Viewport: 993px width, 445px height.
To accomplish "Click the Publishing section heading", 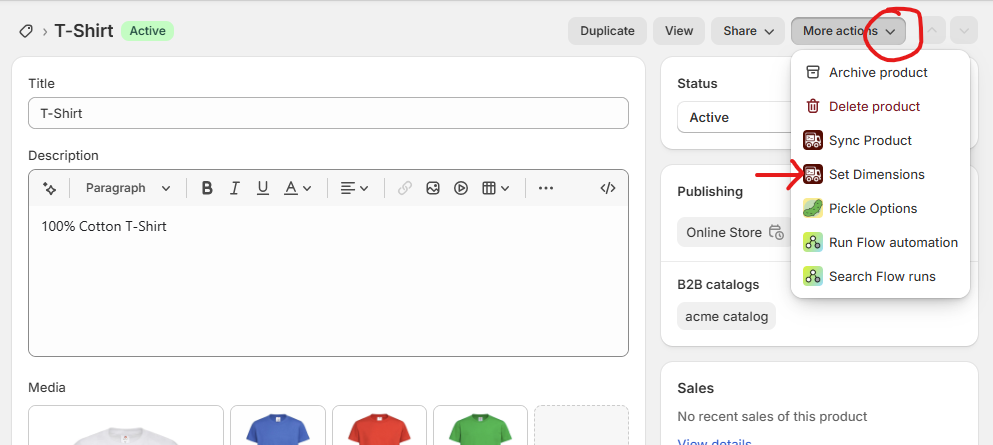I will tap(710, 192).
